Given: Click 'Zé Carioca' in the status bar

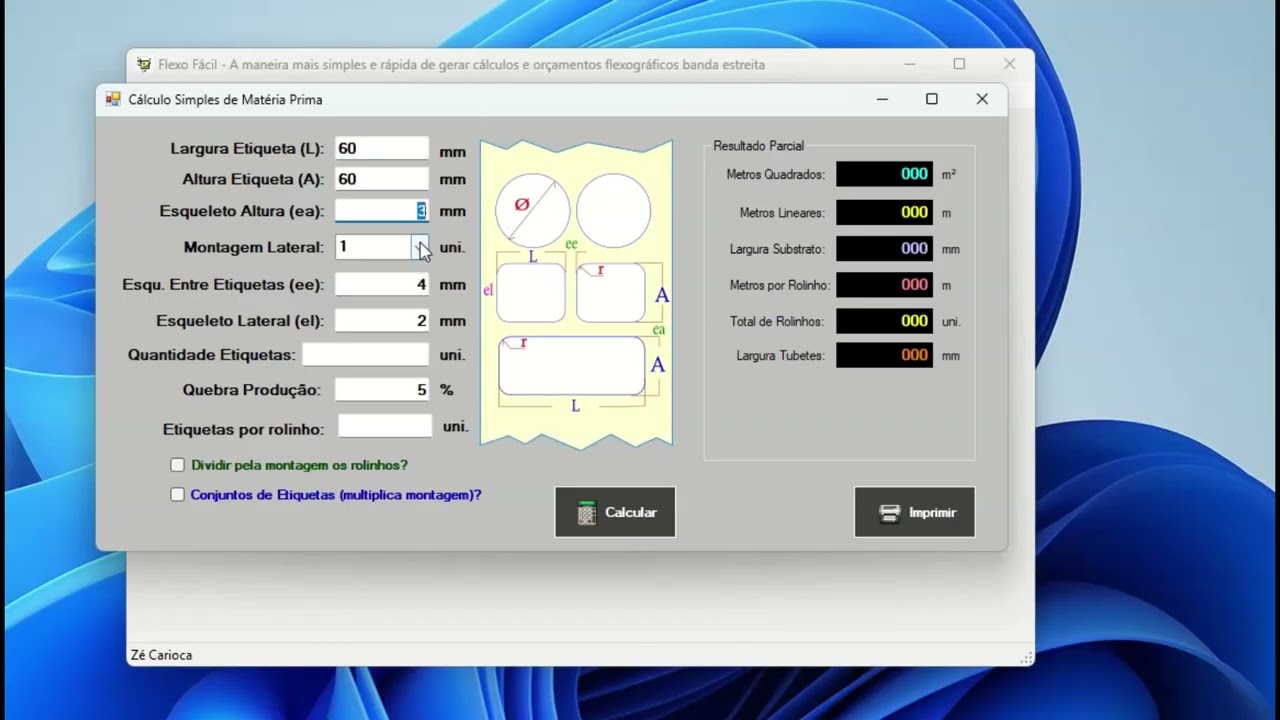Looking at the screenshot, I should point(161,655).
